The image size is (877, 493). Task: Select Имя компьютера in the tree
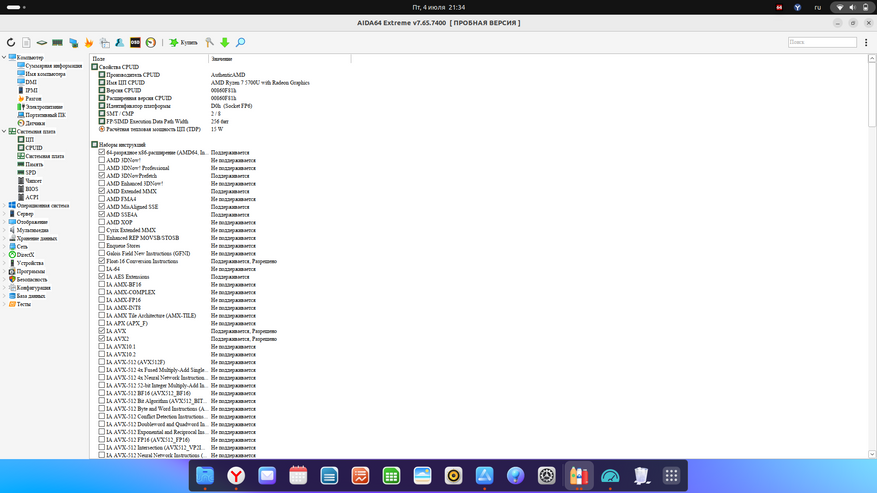point(45,74)
